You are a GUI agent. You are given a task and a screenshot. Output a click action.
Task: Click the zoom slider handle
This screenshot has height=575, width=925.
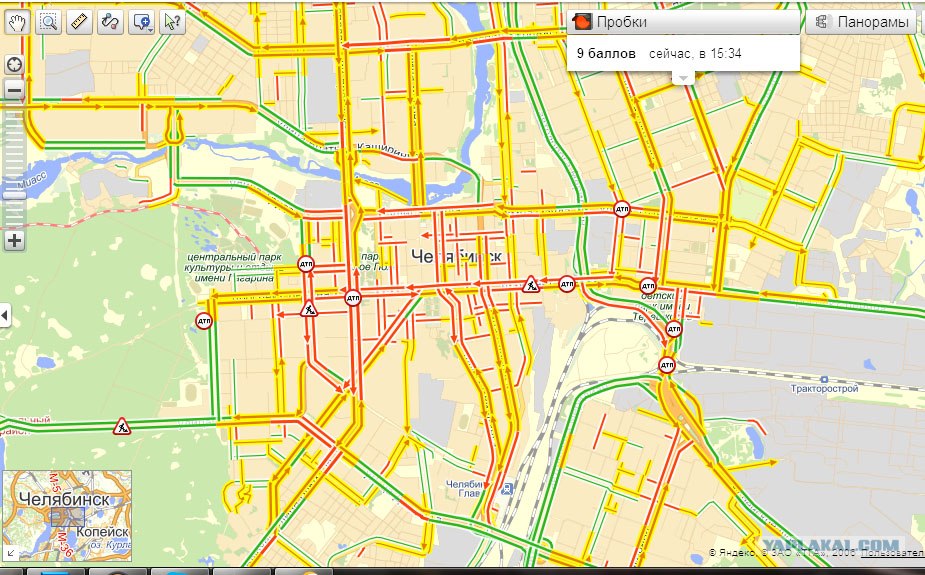[14, 195]
